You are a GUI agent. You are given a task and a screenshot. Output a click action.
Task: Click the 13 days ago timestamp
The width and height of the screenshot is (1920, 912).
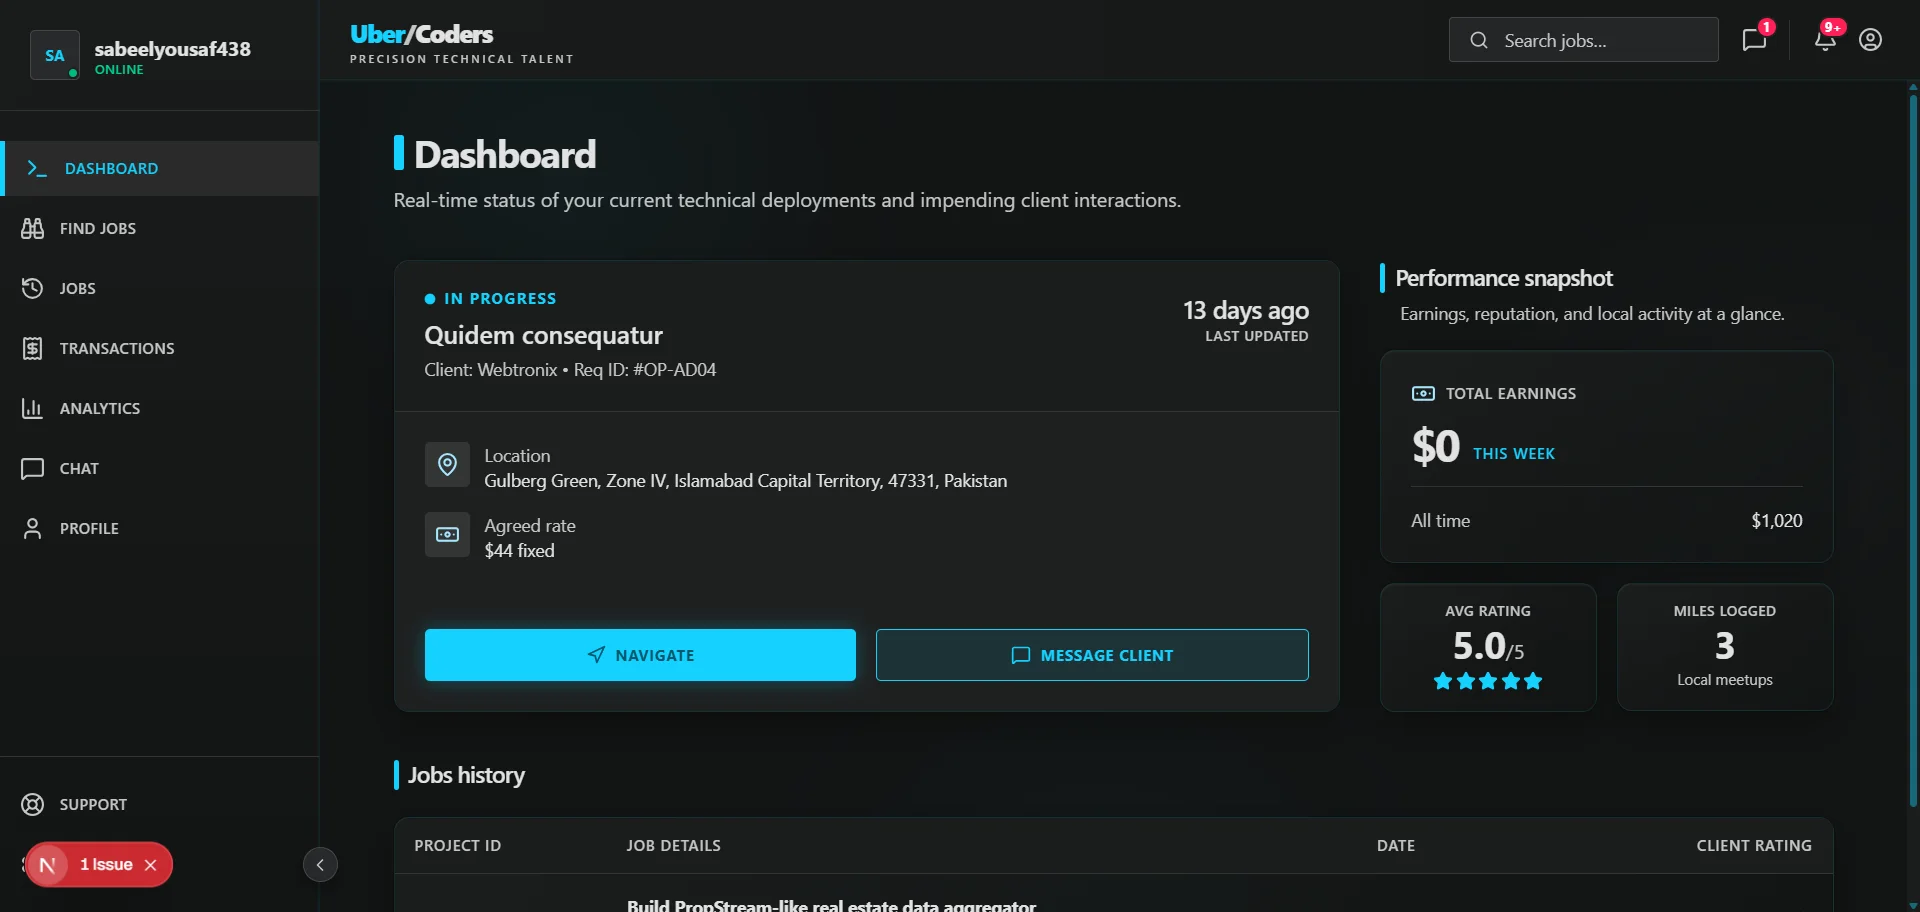1246,311
